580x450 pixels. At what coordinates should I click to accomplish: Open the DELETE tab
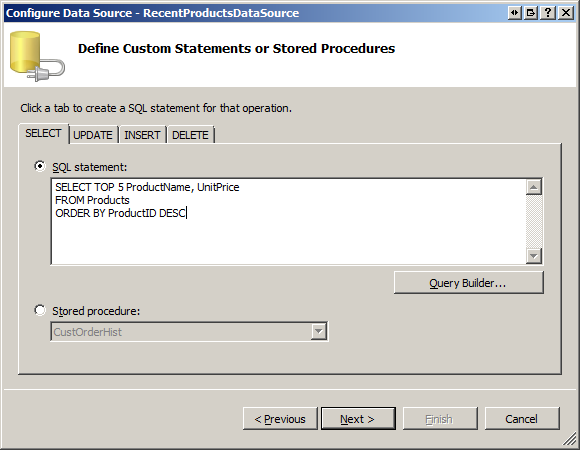190,135
